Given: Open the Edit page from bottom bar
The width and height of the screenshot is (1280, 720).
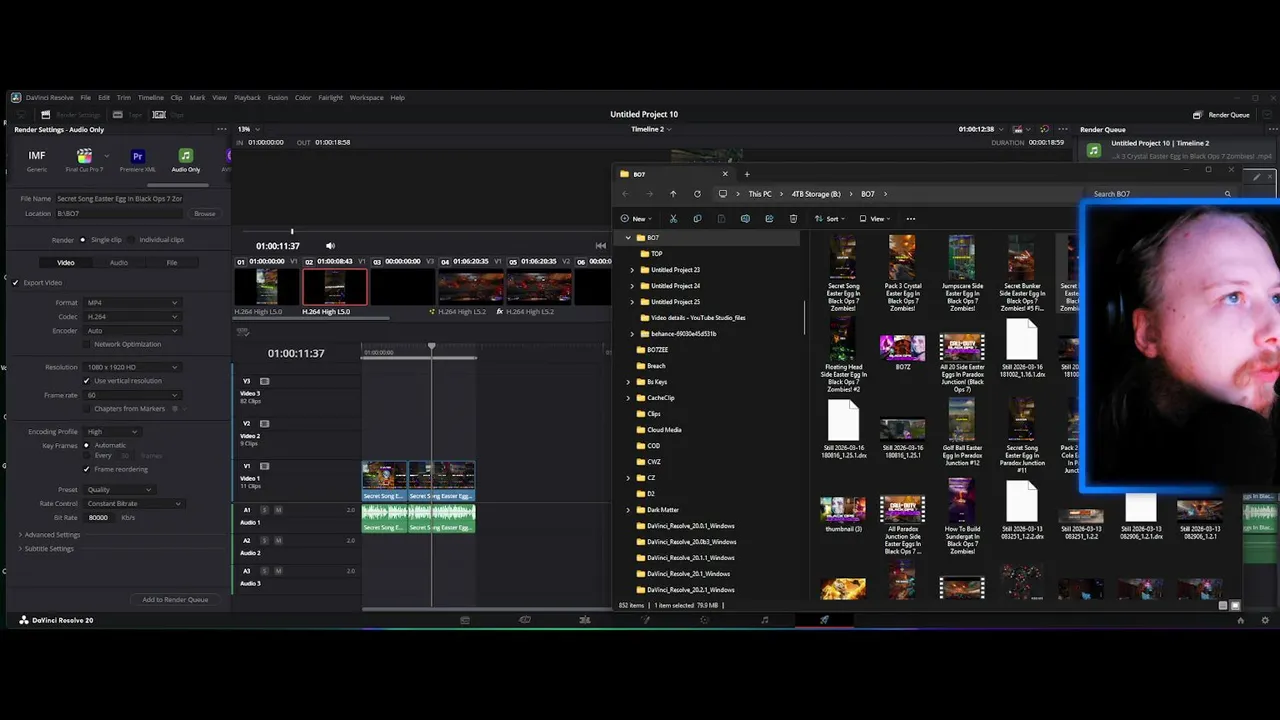Looking at the screenshot, I should (585, 620).
